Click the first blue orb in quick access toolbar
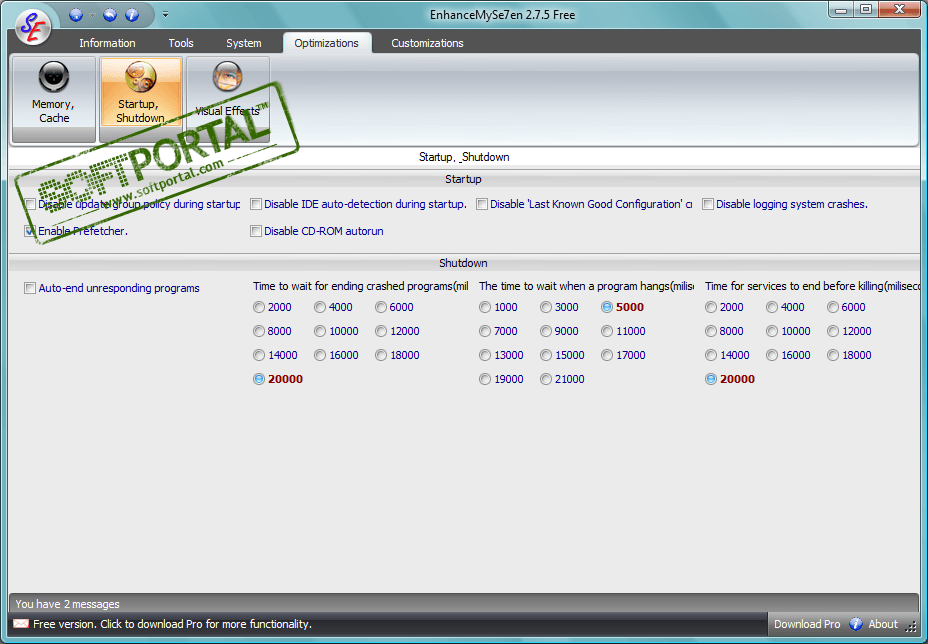 (x=76, y=15)
